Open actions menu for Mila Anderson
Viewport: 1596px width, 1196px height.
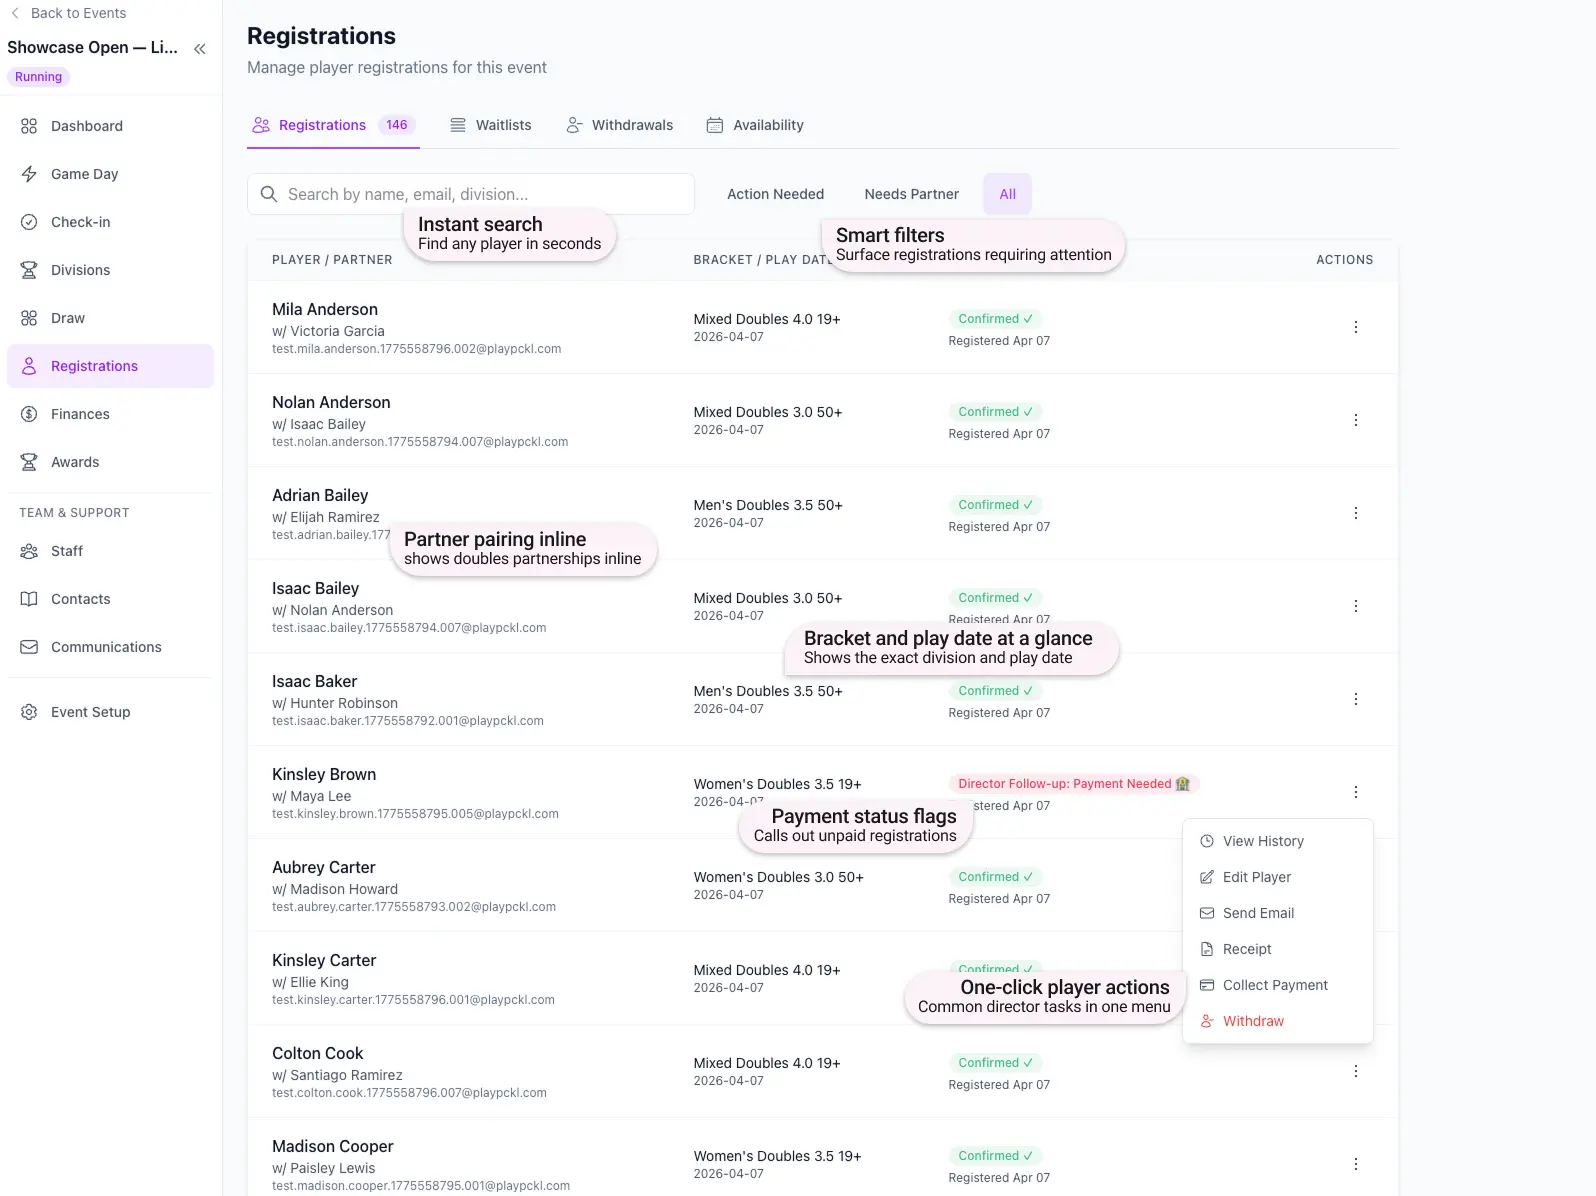(x=1355, y=327)
